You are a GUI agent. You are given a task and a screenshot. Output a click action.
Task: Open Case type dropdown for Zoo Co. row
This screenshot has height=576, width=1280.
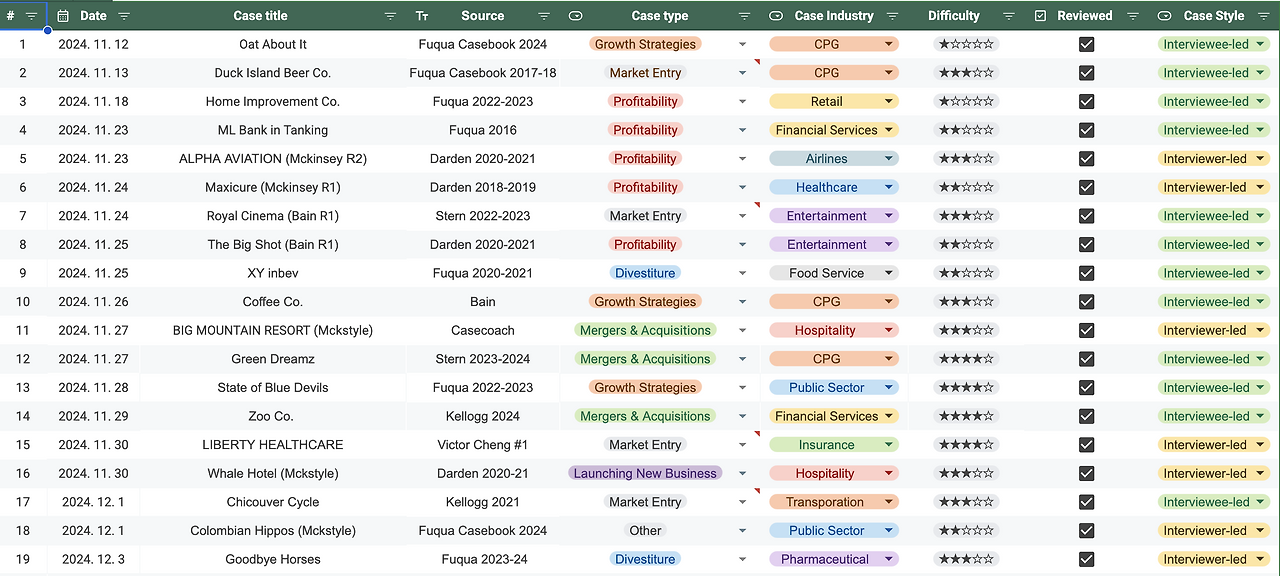742,417
